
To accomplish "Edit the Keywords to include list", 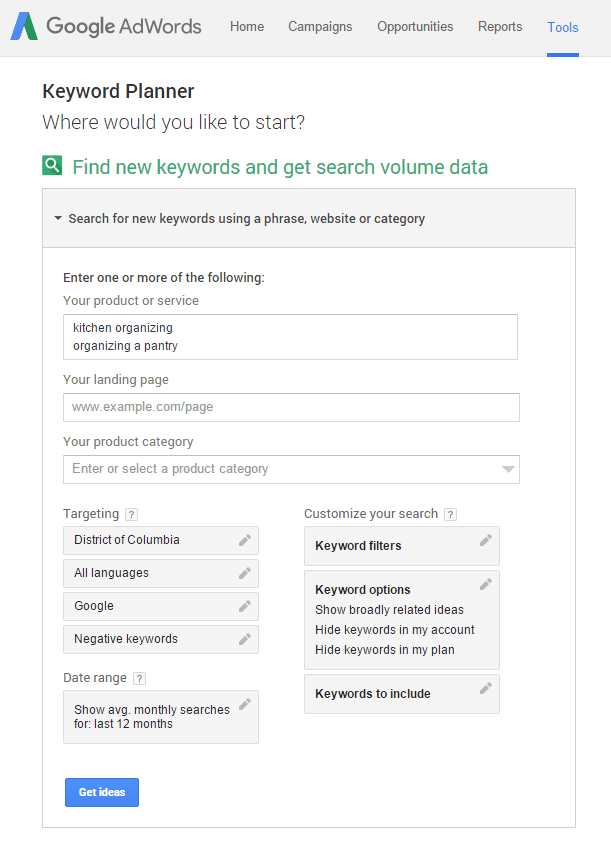I will pos(486,687).
